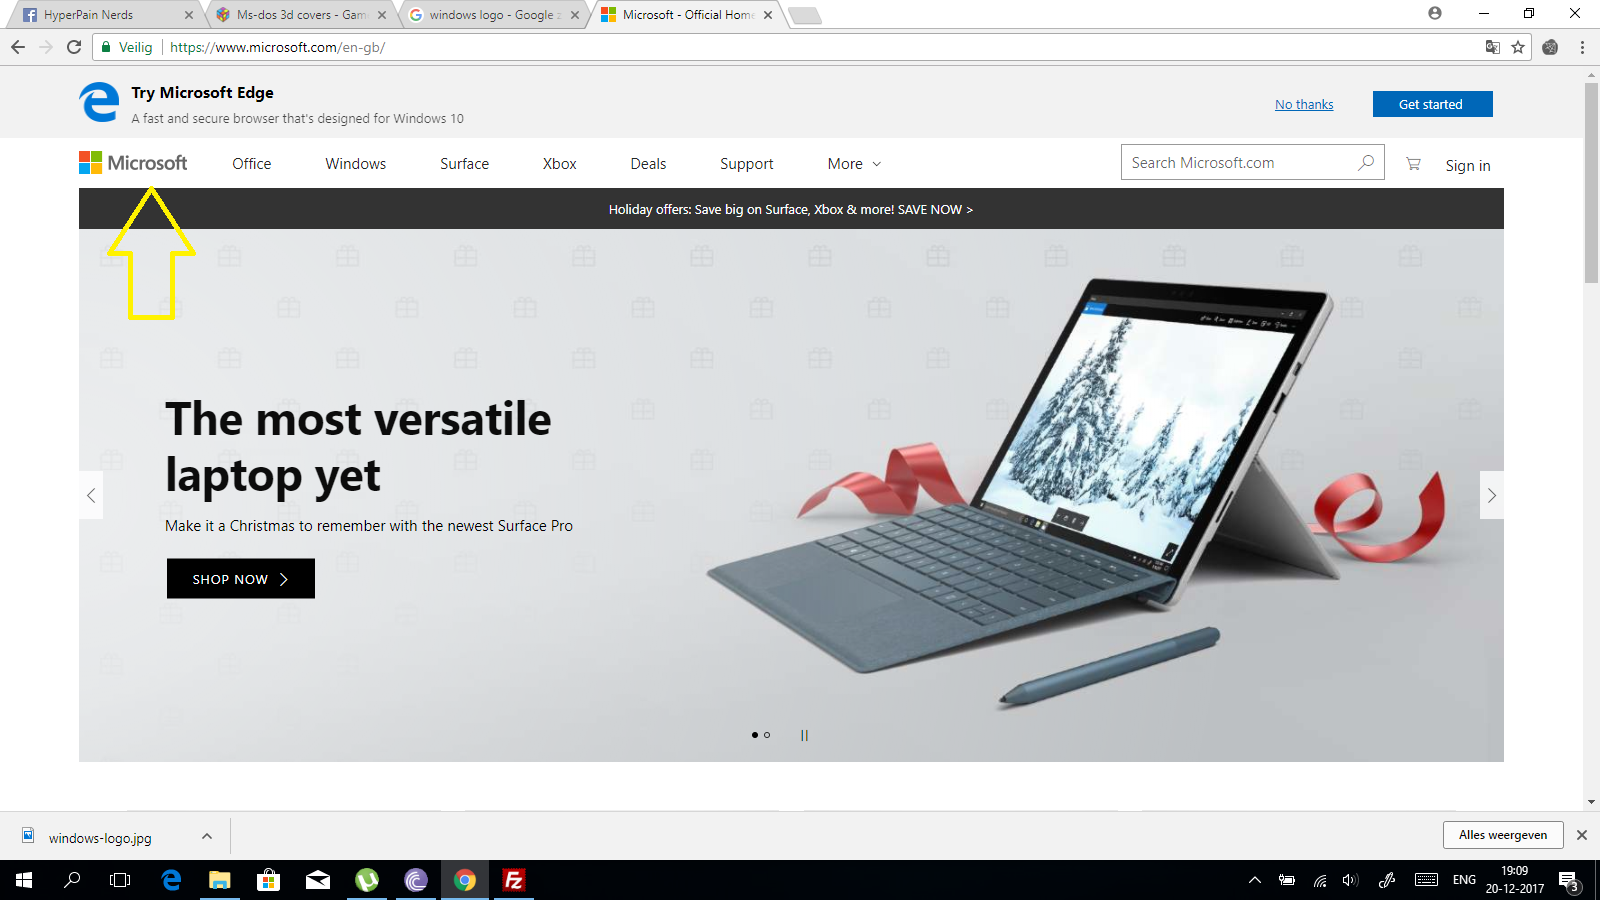Click the Chrome user profile icon
The height and width of the screenshot is (900, 1600).
coord(1435,13)
